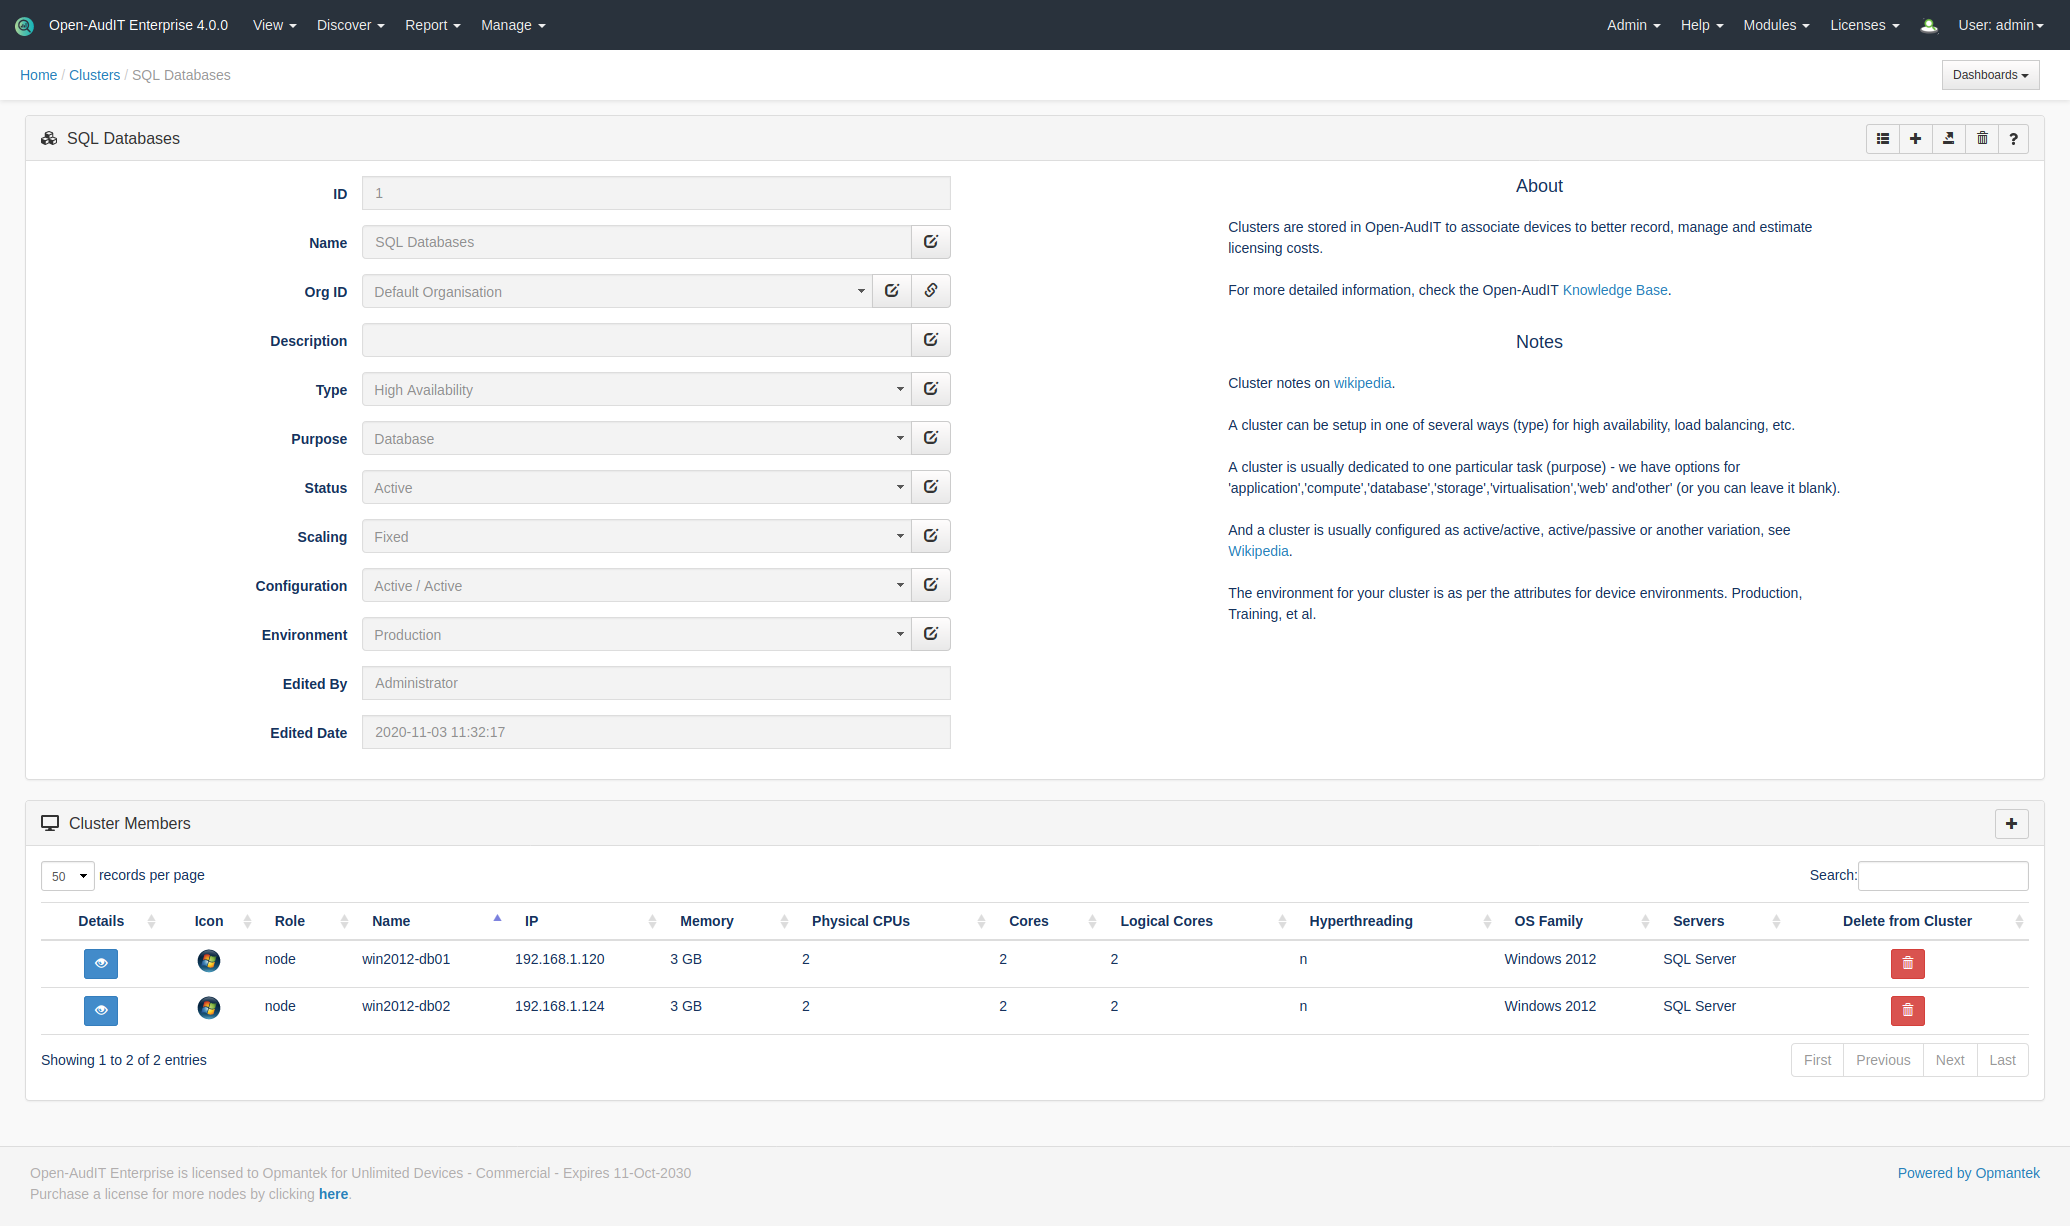2070x1226 pixels.
Task: Delete win2012-db01 from the cluster
Action: pos(1907,963)
